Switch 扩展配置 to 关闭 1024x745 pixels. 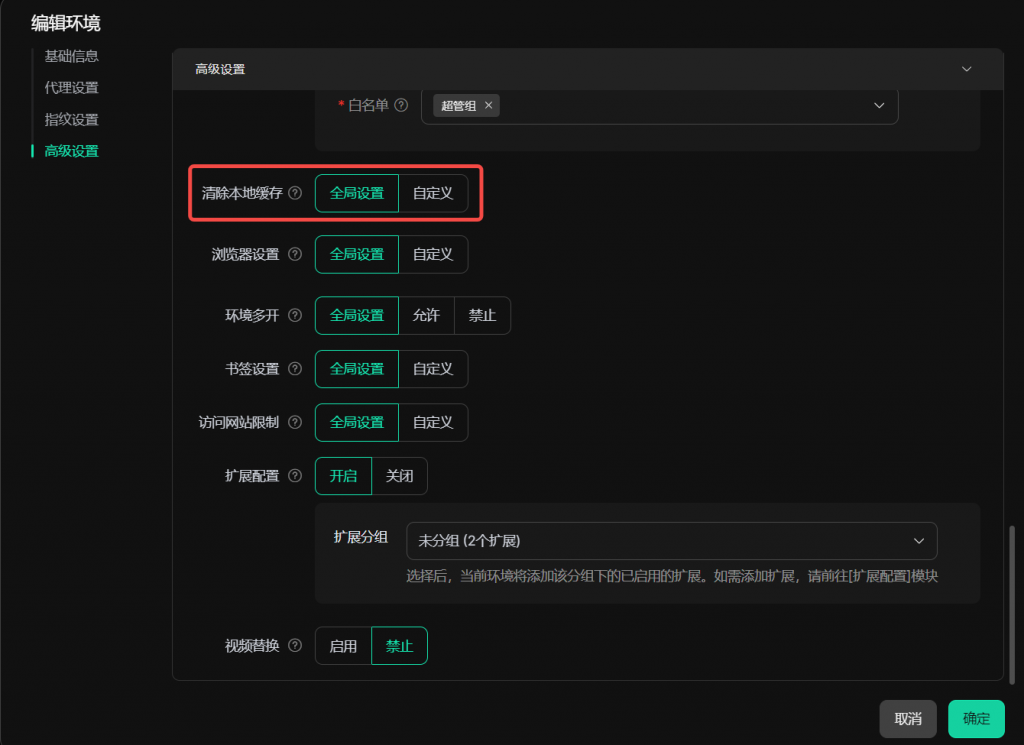pos(399,476)
